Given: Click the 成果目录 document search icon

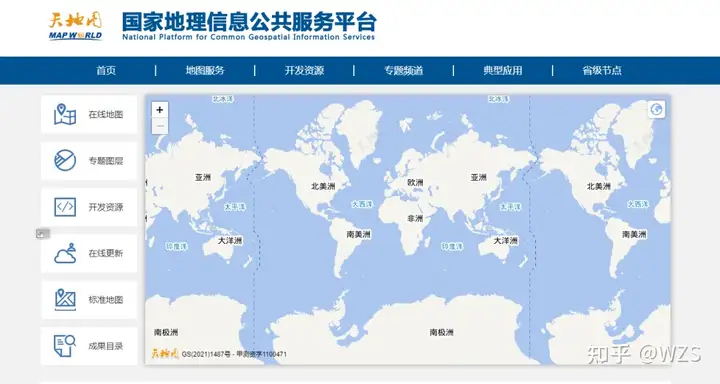Looking at the screenshot, I should coord(65,346).
